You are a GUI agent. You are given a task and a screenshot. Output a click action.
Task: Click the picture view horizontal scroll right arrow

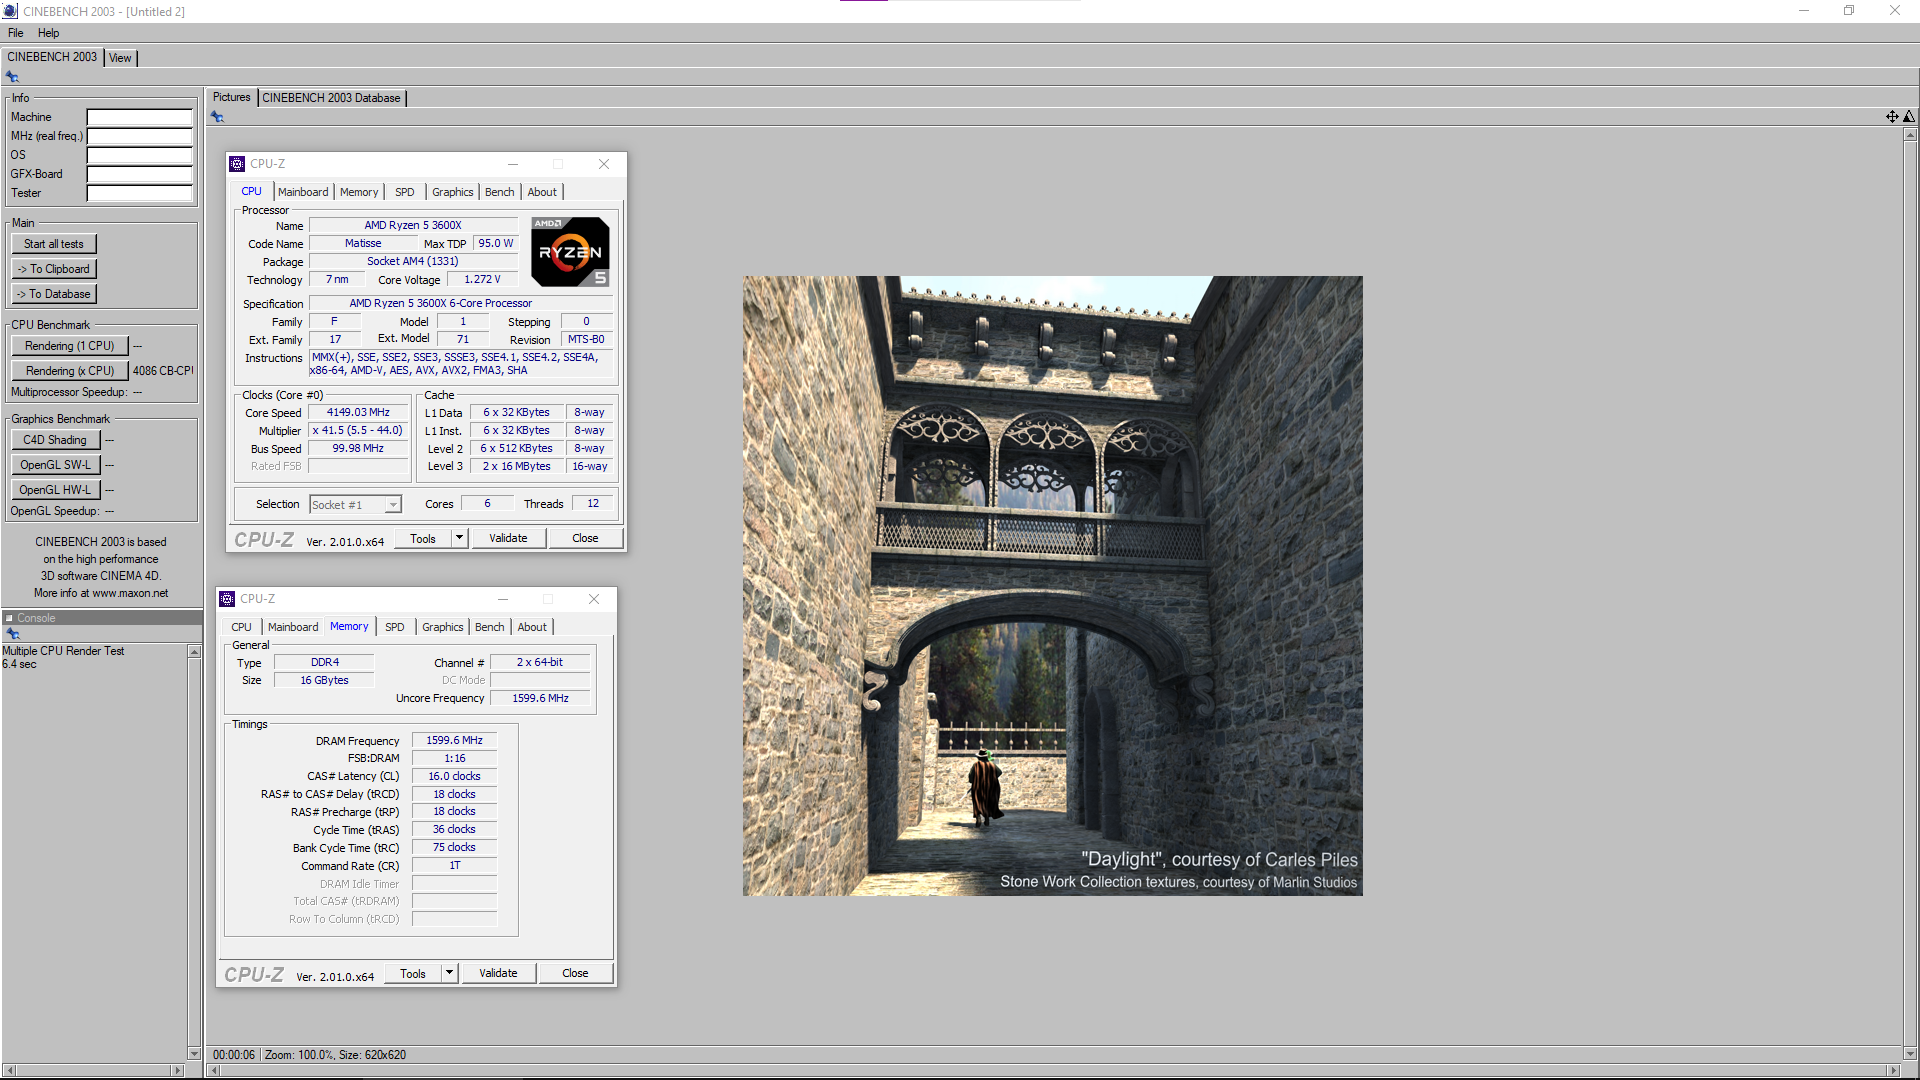pos(1893,1071)
